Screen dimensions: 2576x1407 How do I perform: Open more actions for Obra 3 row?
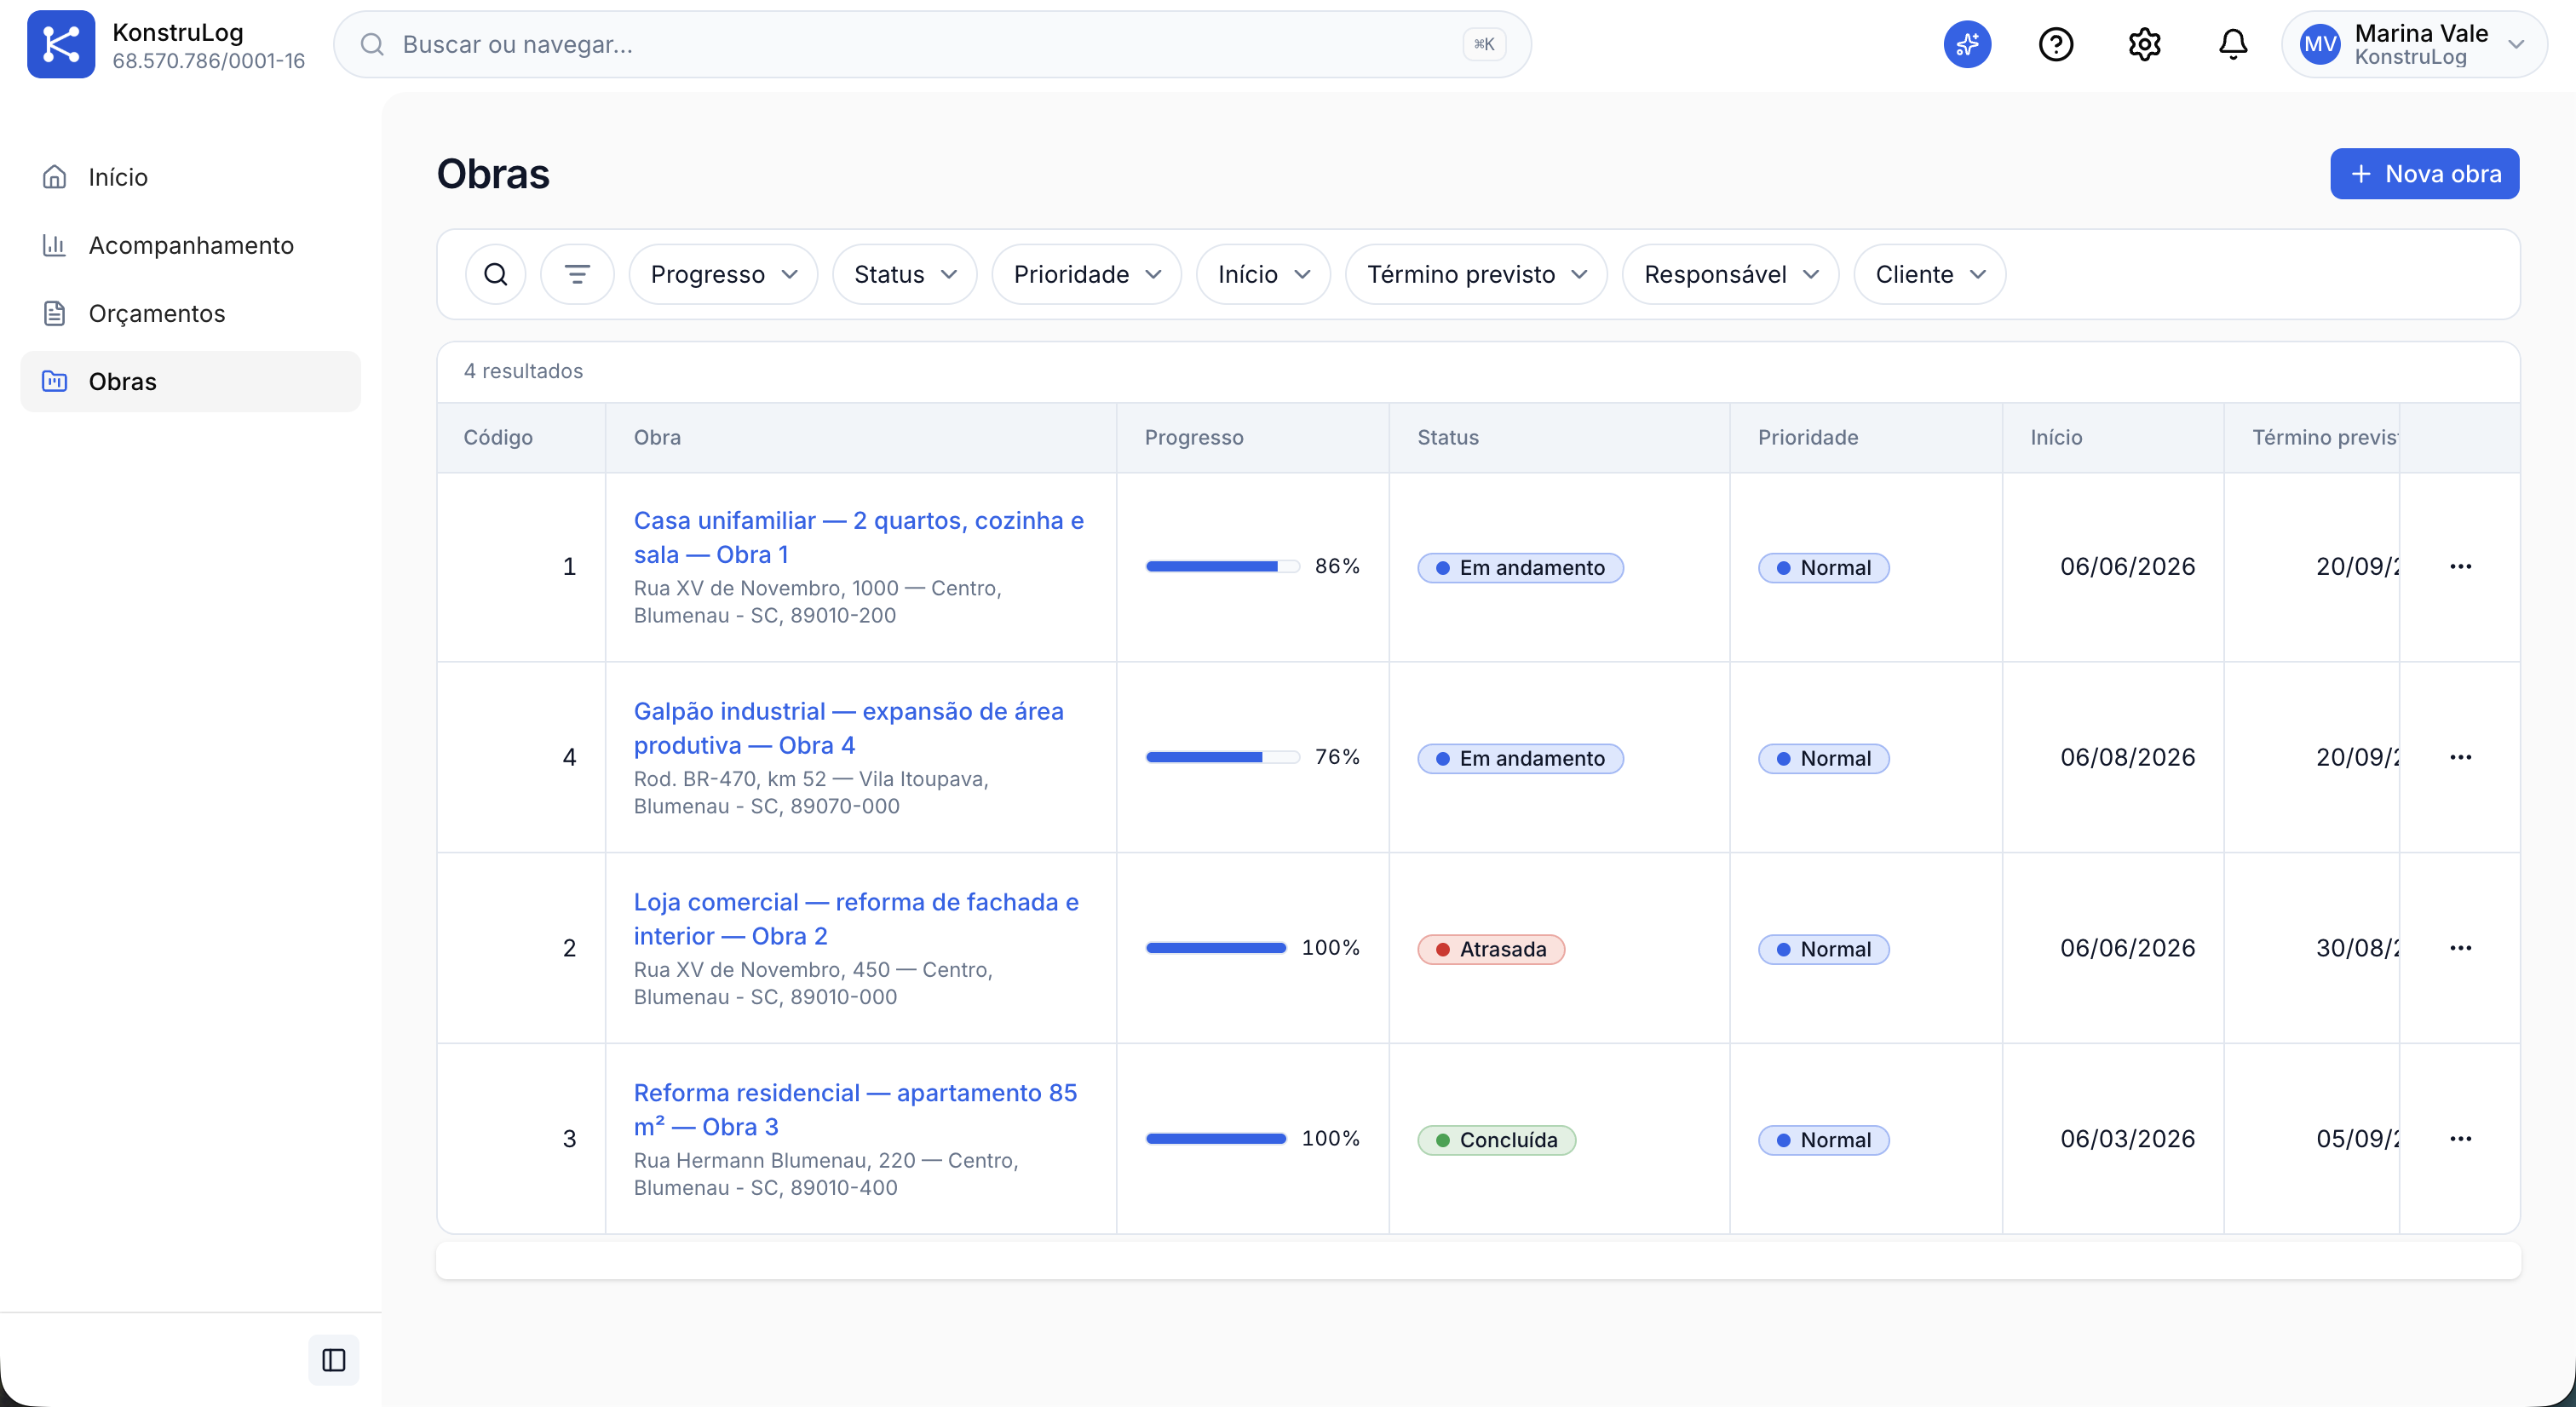2460,1139
